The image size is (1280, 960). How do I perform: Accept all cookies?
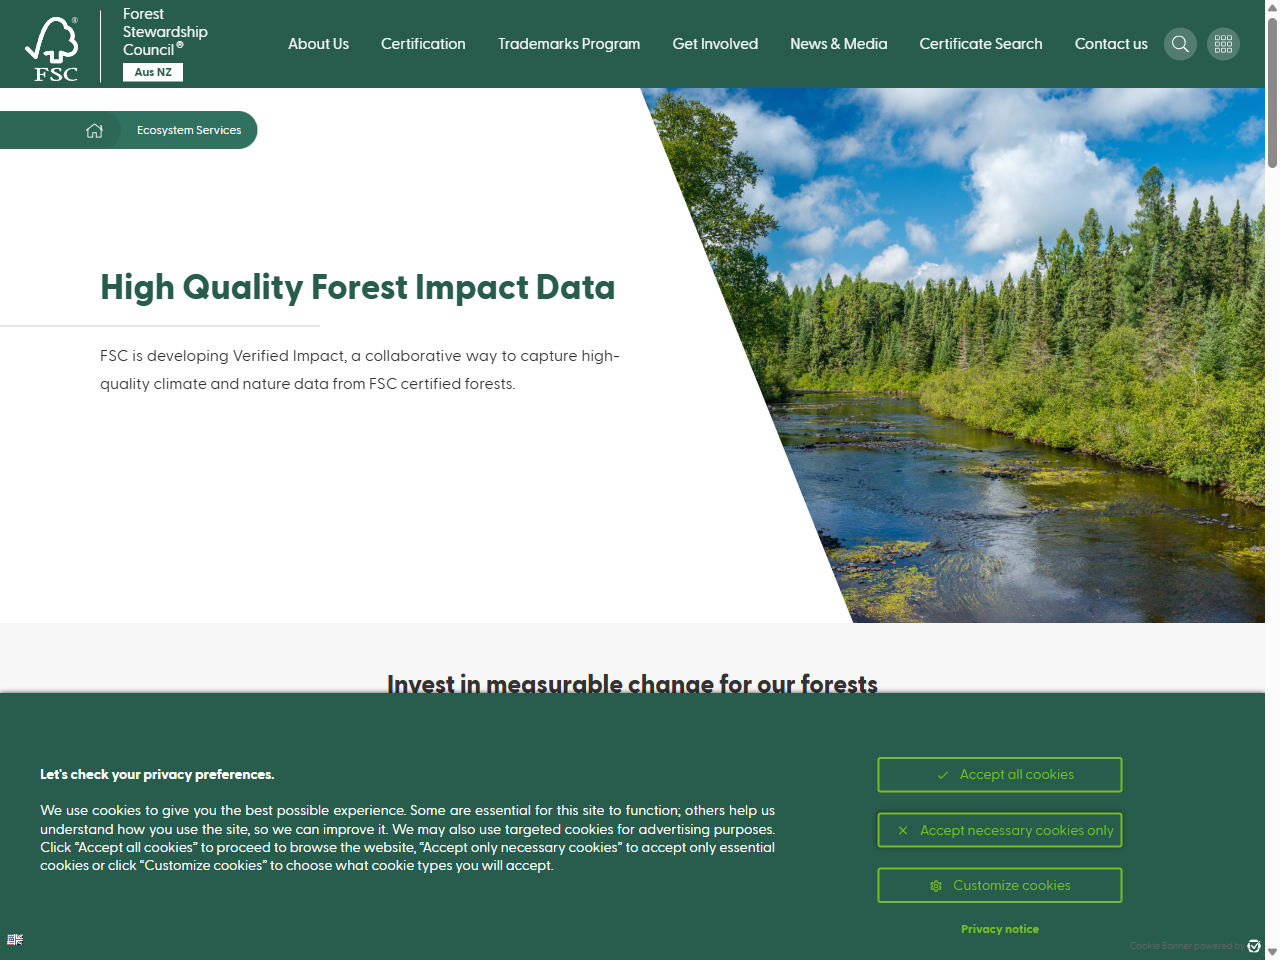(999, 774)
